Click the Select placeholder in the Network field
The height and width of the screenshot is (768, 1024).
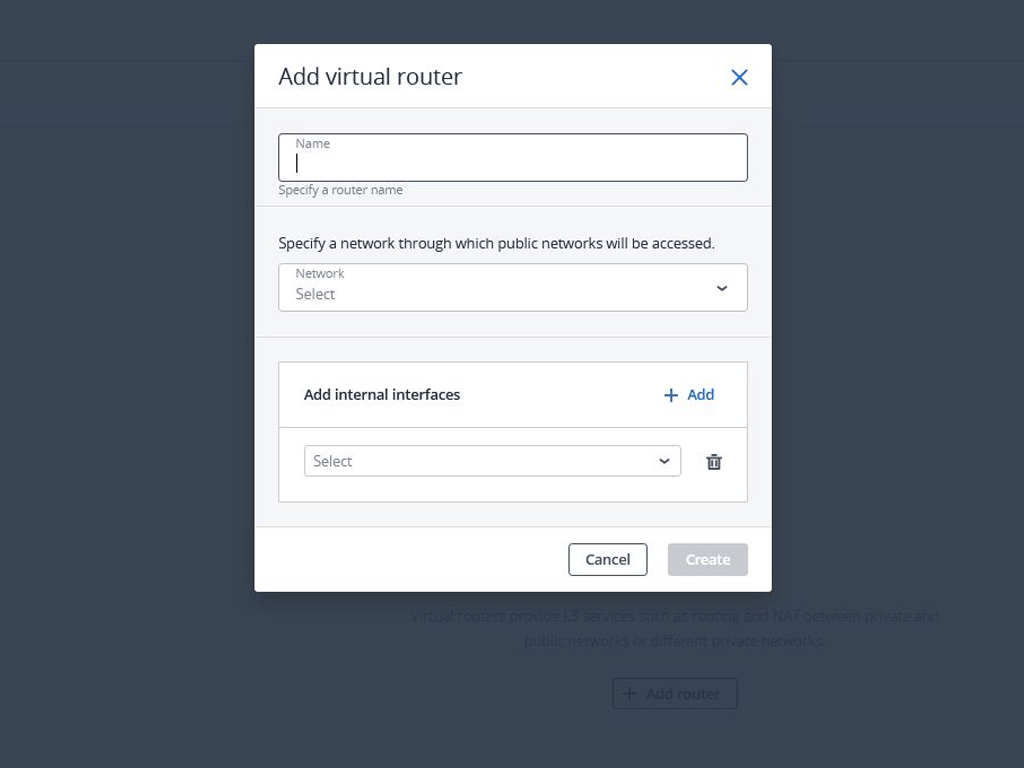coord(315,294)
